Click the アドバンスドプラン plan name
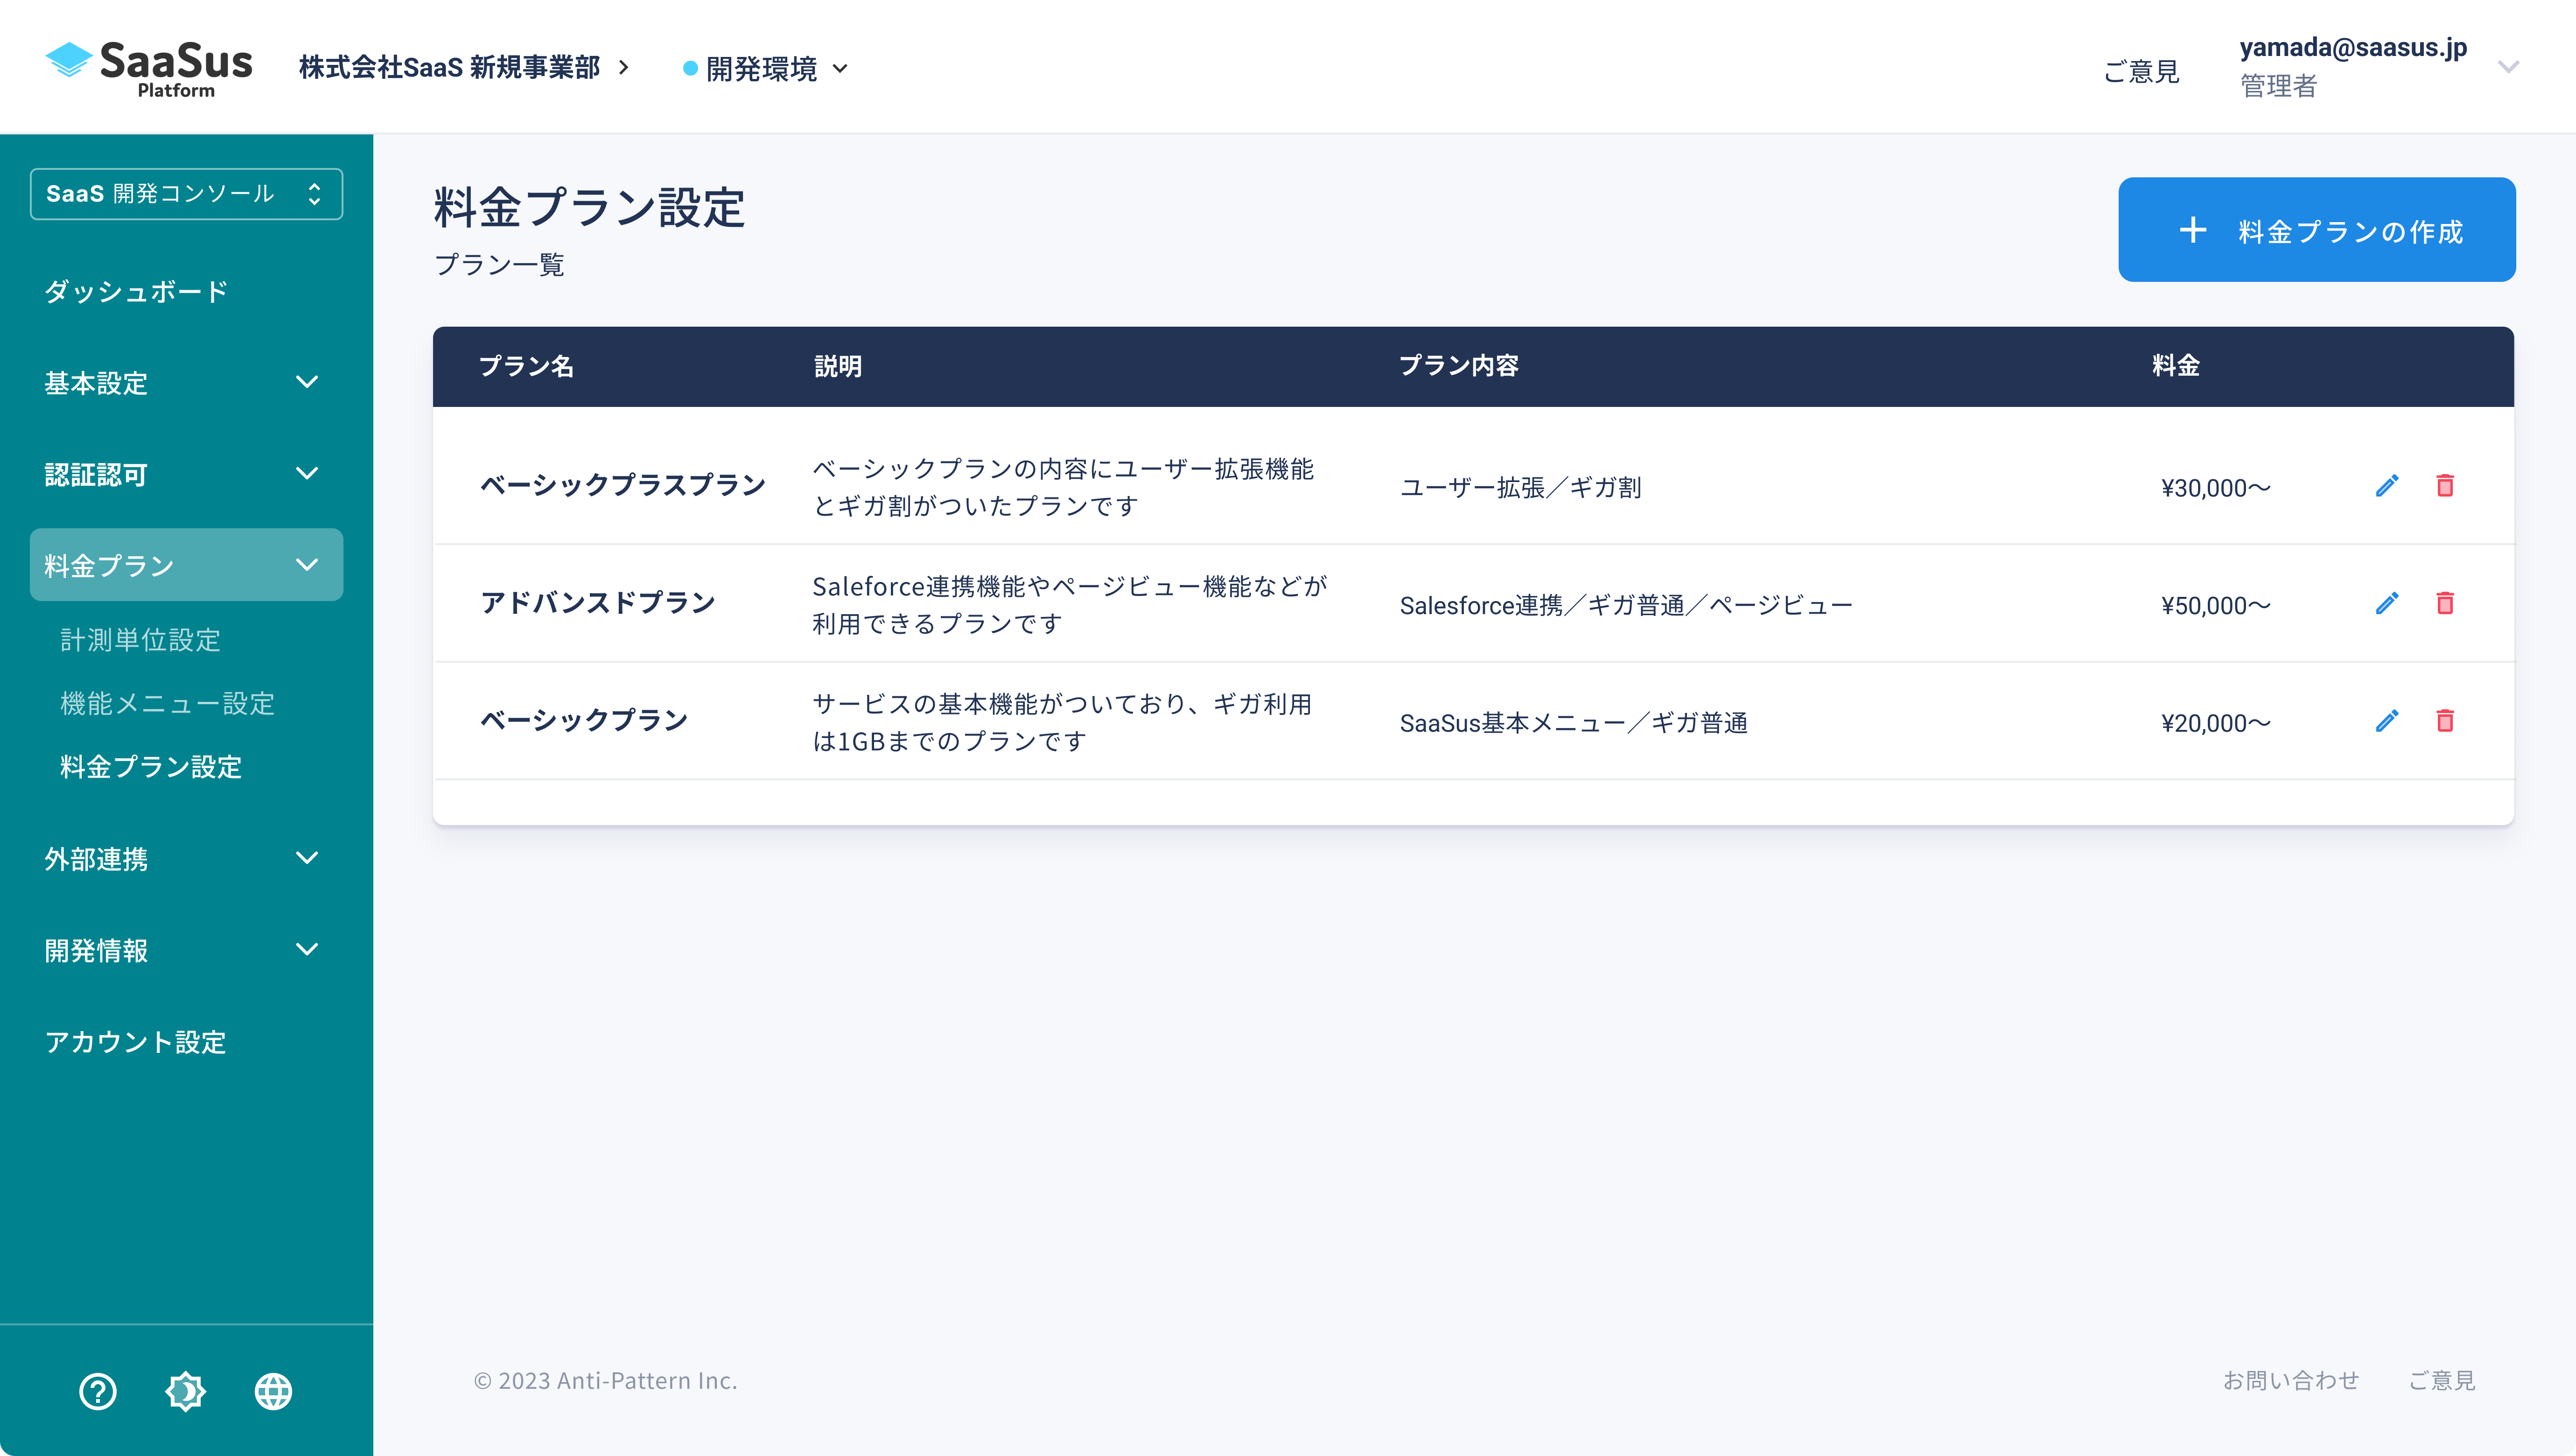The width and height of the screenshot is (2576, 1456). [598, 603]
